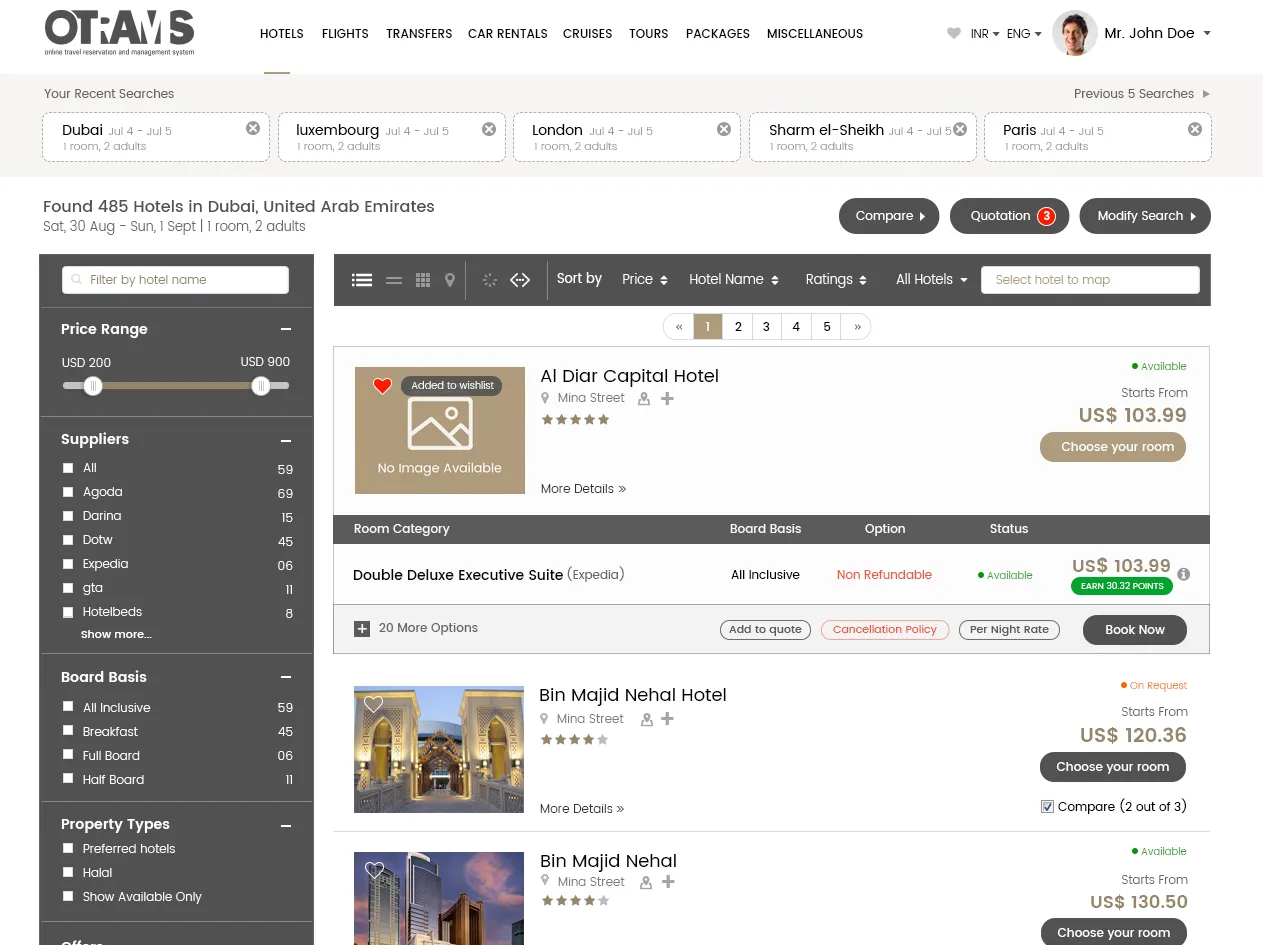Remove Paris recent search

[x=1195, y=128]
